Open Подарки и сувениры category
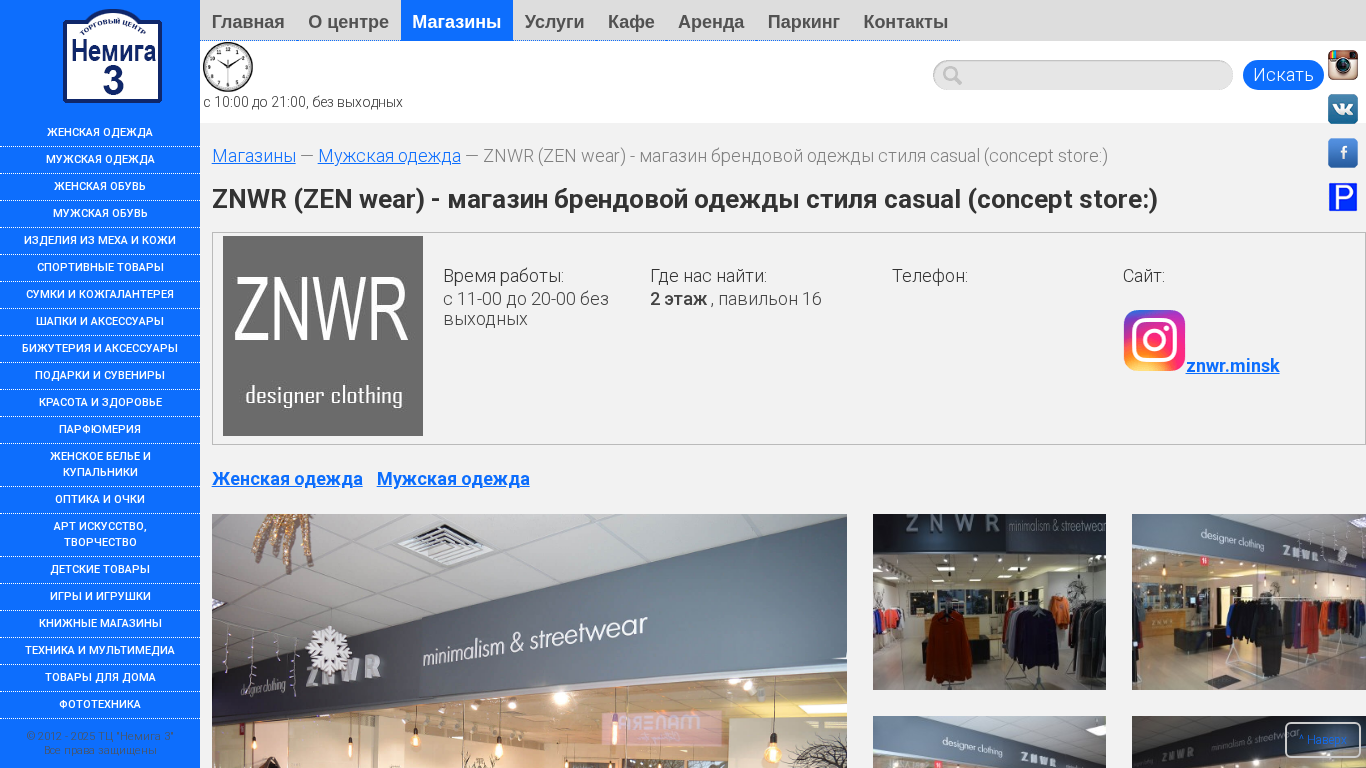 (100, 376)
